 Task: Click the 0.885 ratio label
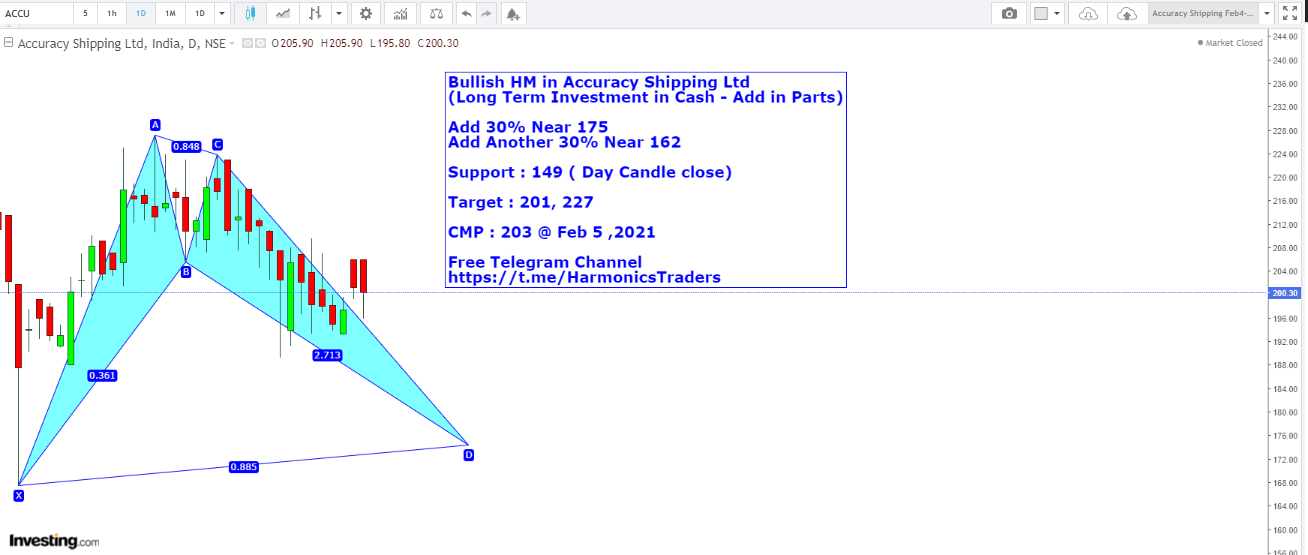tap(244, 467)
